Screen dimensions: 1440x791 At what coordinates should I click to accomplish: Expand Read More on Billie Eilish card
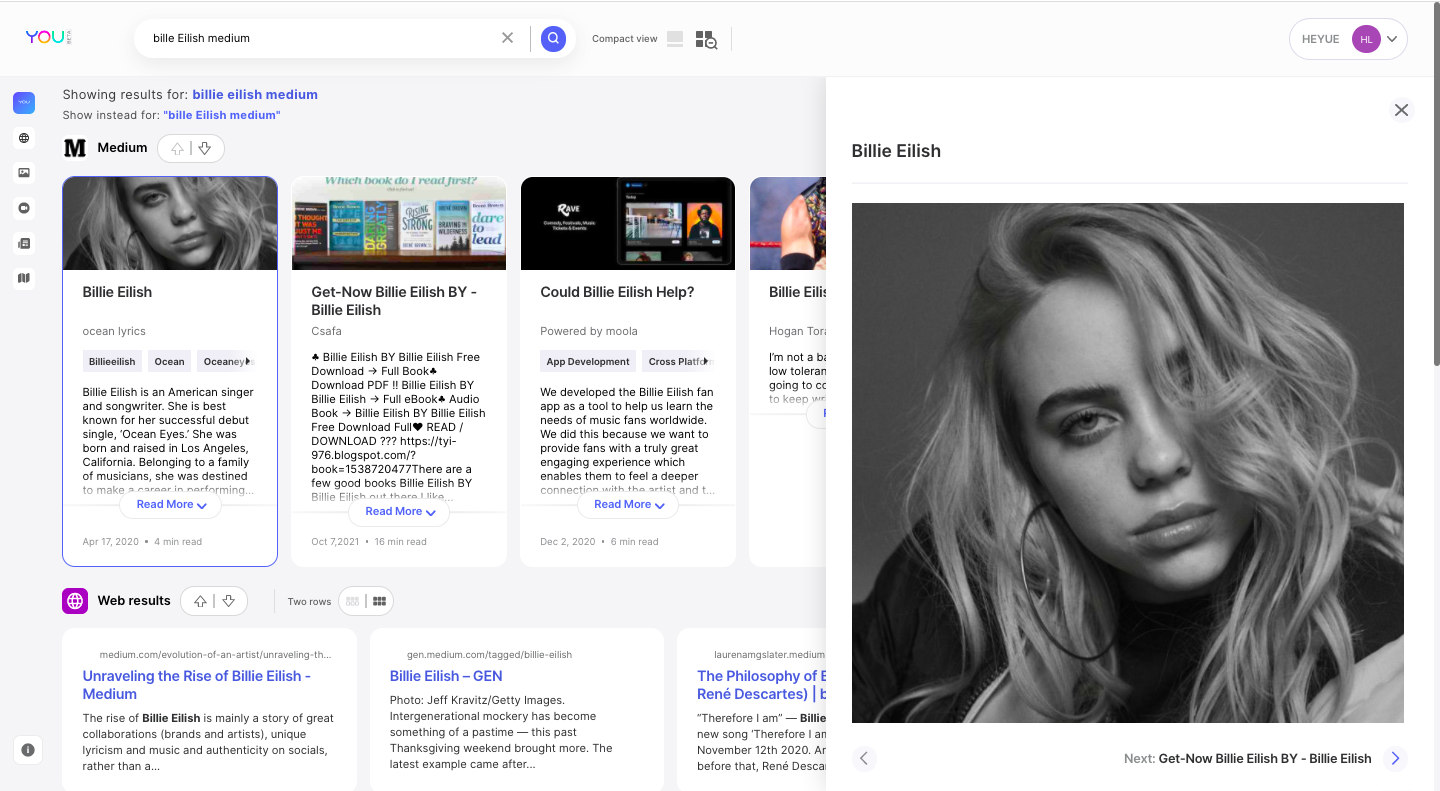171,505
